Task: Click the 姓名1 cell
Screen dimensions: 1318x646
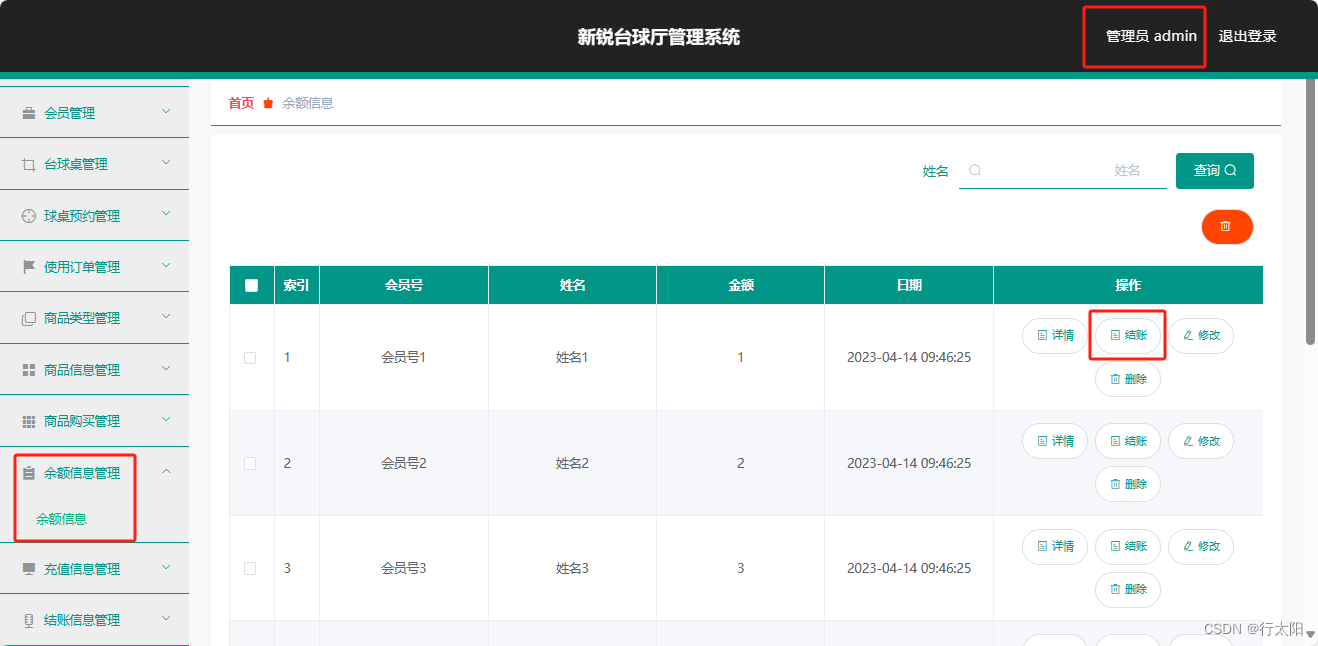Action: click(x=572, y=357)
